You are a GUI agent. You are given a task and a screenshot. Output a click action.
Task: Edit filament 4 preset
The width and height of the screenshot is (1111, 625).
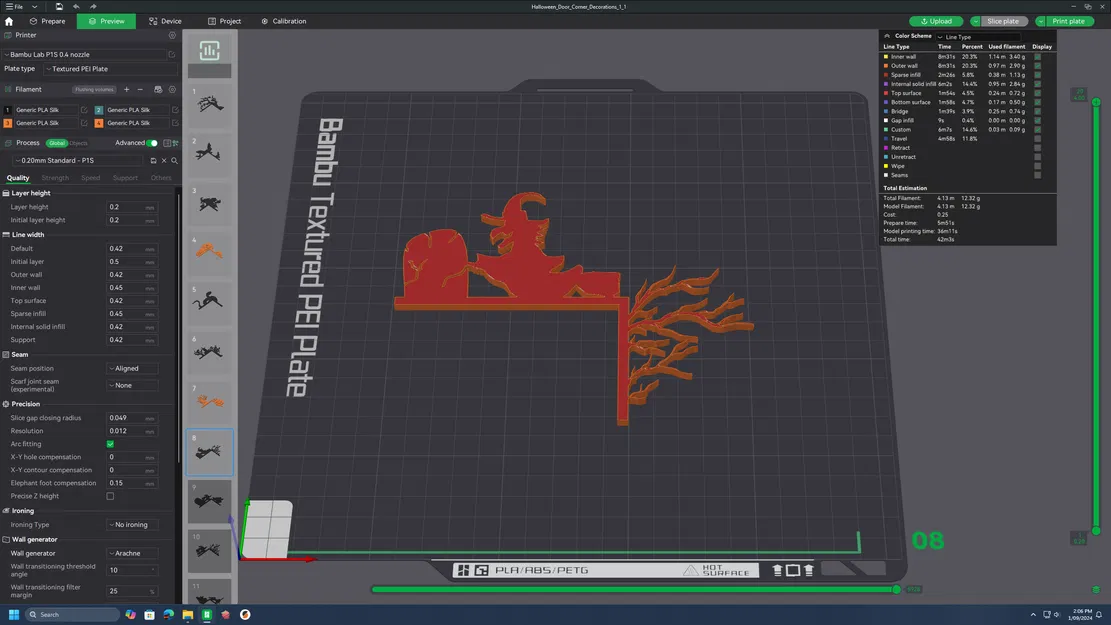pyautogui.click(x=175, y=123)
